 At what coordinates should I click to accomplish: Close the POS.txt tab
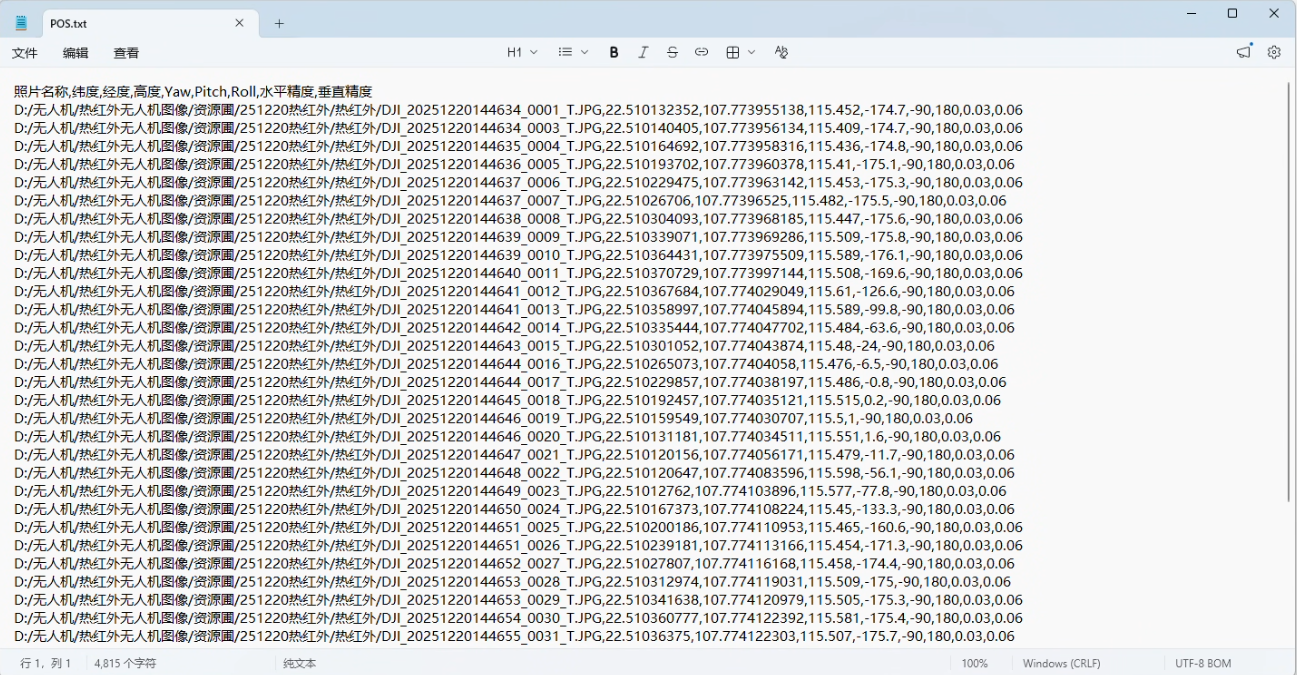point(239,23)
